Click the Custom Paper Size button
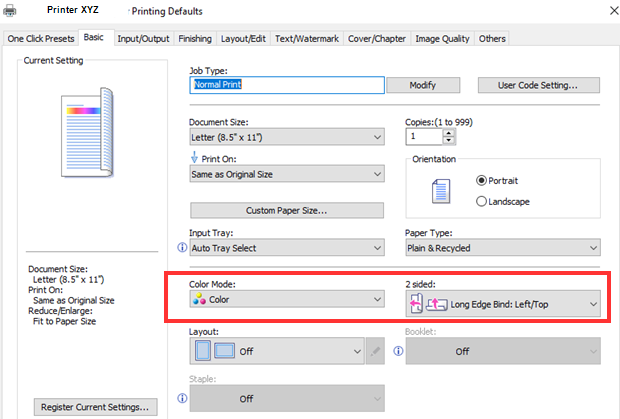The width and height of the screenshot is (620, 419). 287,211
